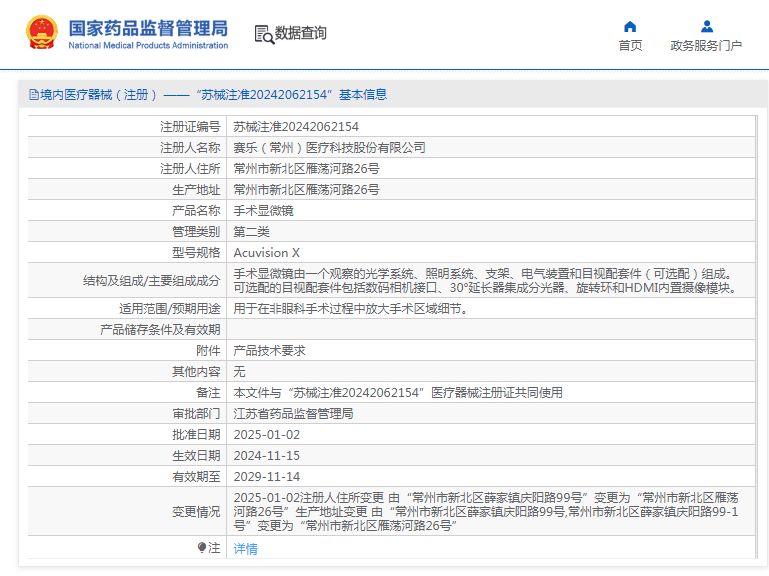Viewport: 769px width, 576px height.
Task: Click the document icon before 境内医疗器械
Action: tap(33, 94)
